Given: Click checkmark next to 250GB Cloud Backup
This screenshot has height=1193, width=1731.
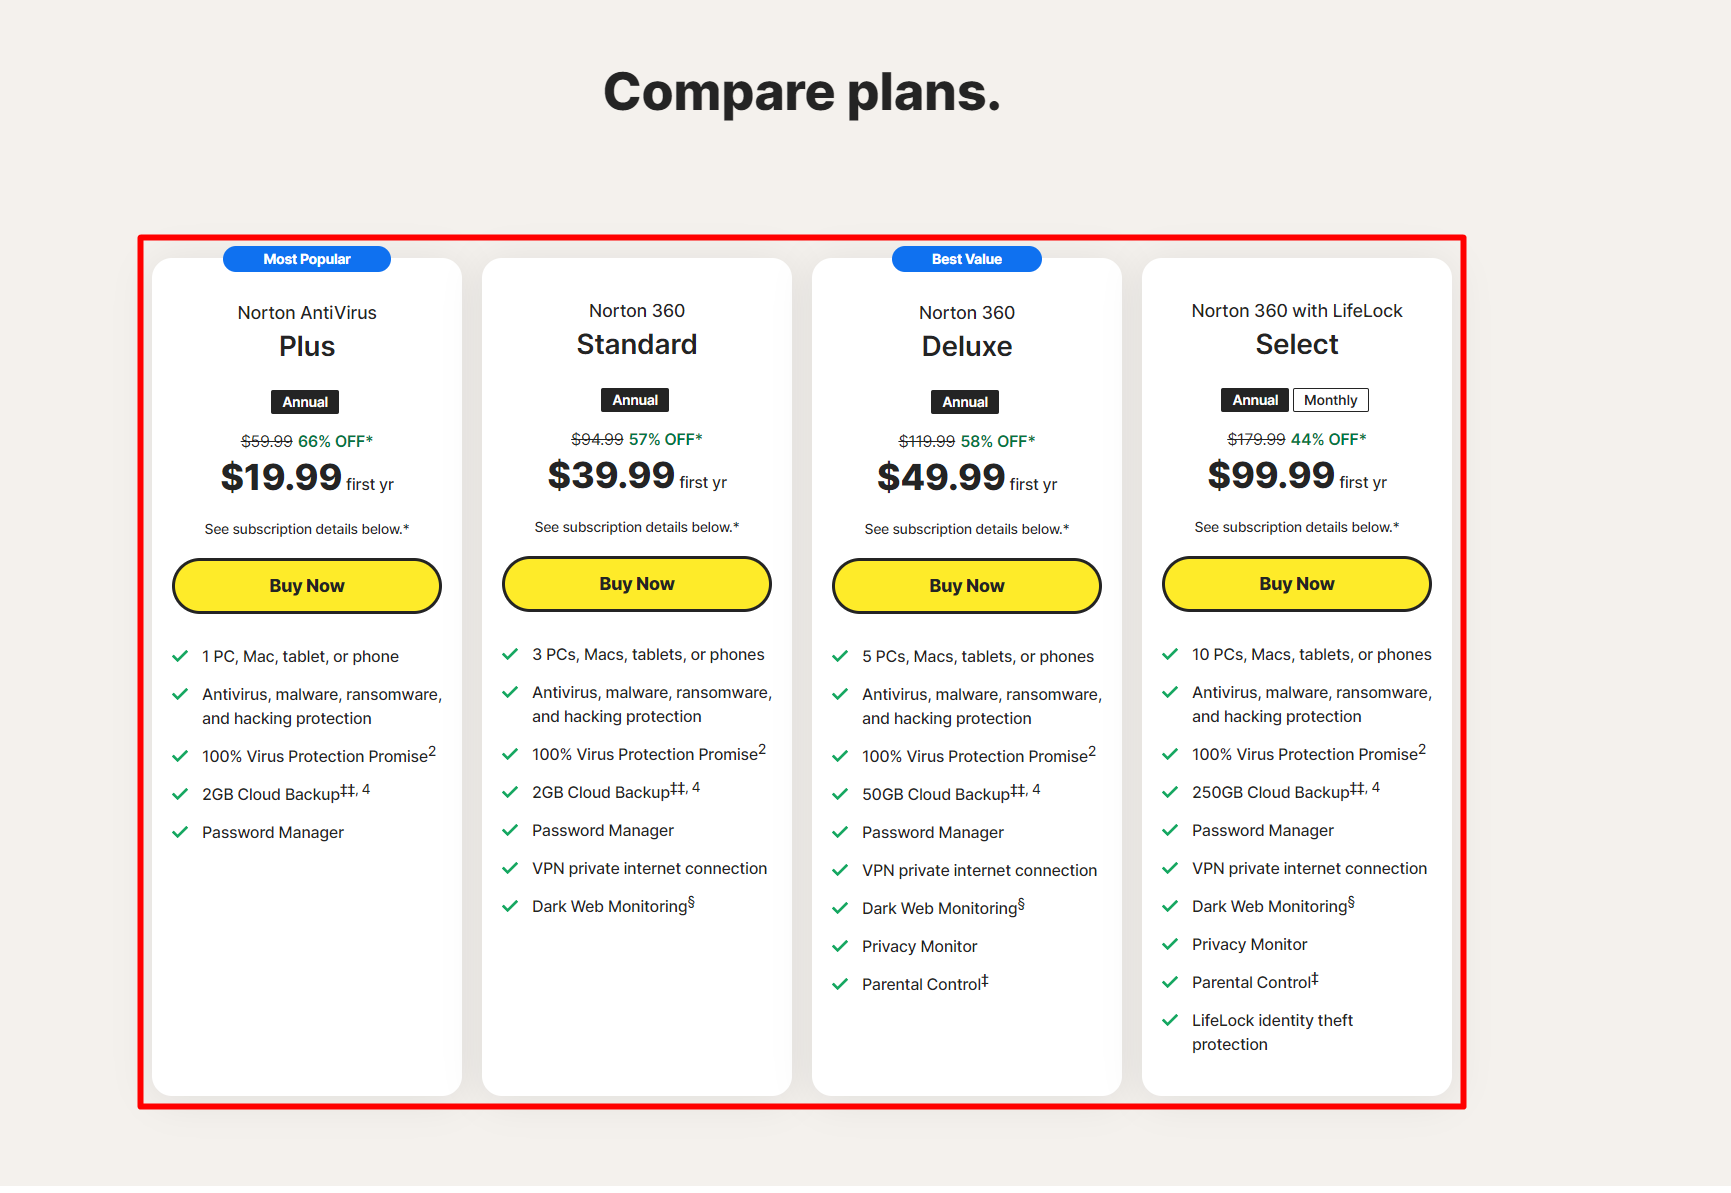Looking at the screenshot, I should [1170, 792].
